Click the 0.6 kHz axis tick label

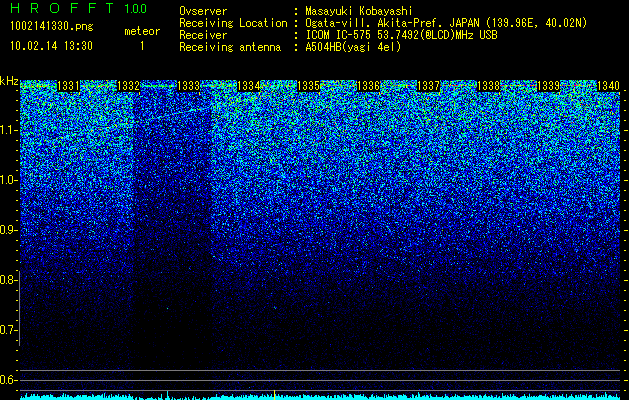8,380
